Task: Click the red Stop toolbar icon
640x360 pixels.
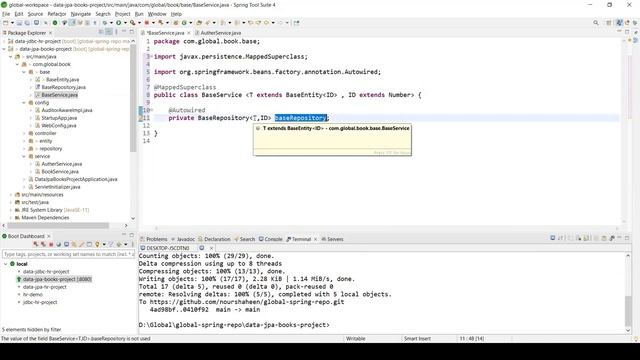Action: tap(147, 23)
